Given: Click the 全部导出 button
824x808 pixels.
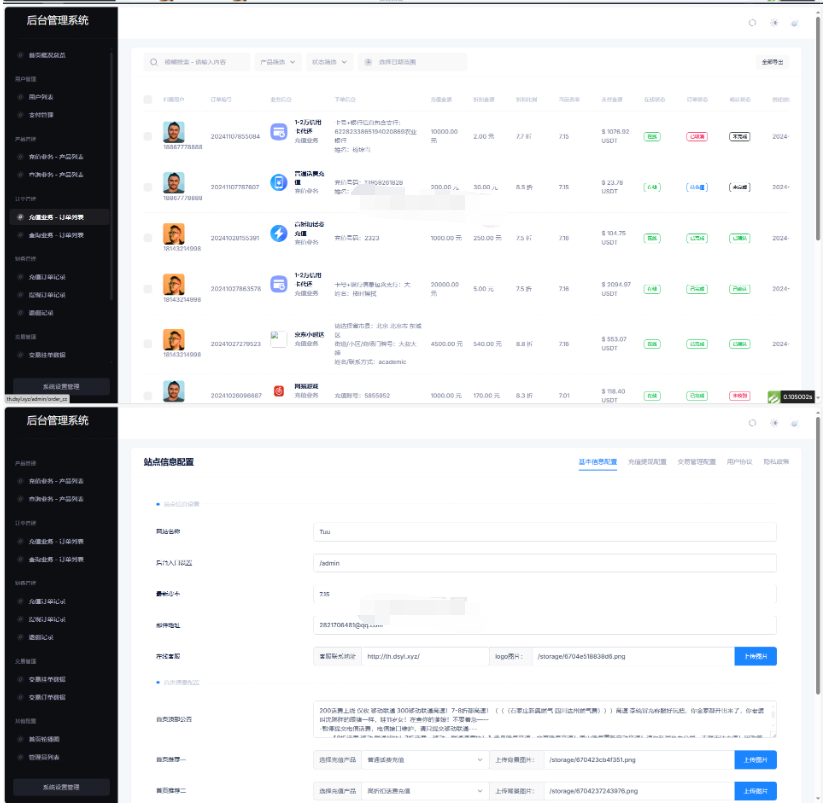Looking at the screenshot, I should (773, 62).
